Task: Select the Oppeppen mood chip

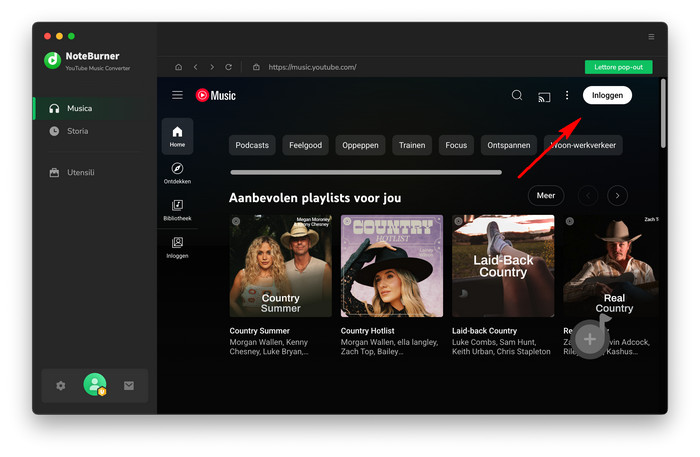Action: click(x=360, y=145)
